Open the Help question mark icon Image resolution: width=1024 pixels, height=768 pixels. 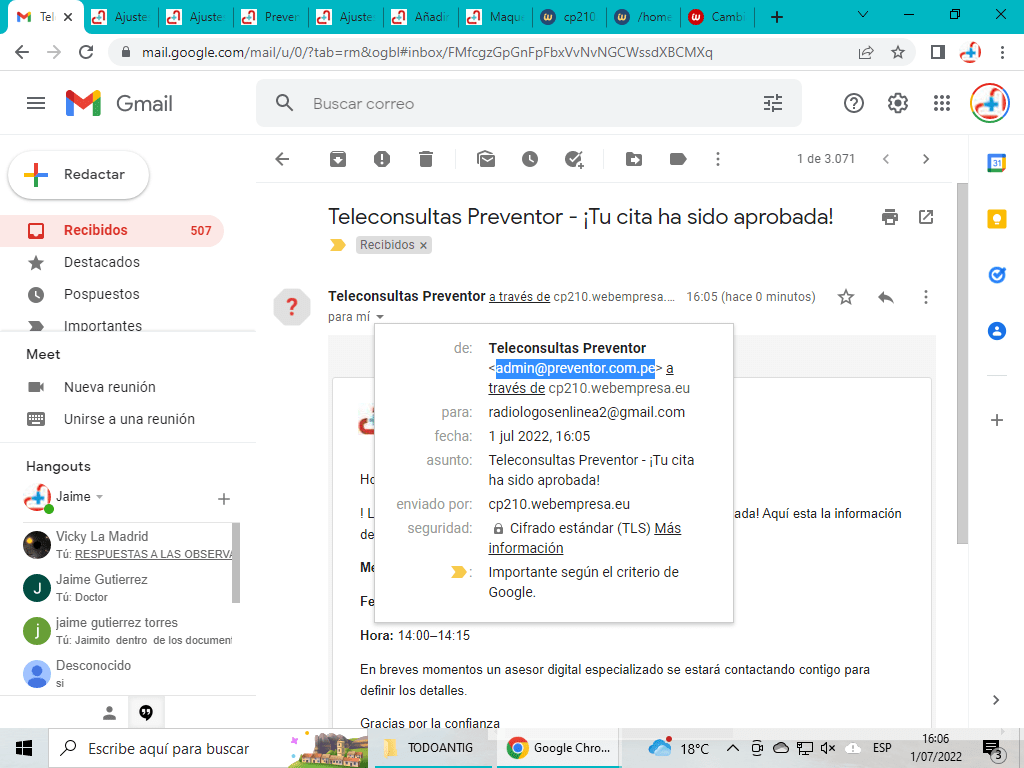pos(854,103)
